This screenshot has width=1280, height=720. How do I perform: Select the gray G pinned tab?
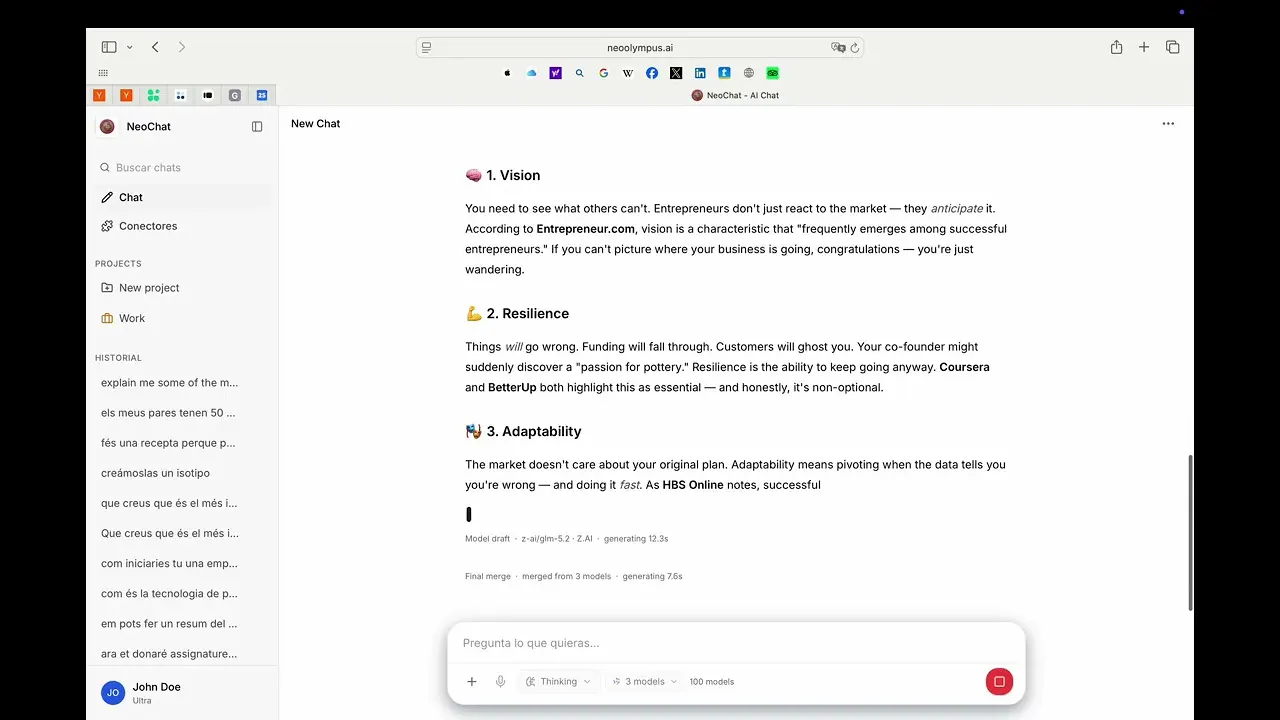point(235,95)
